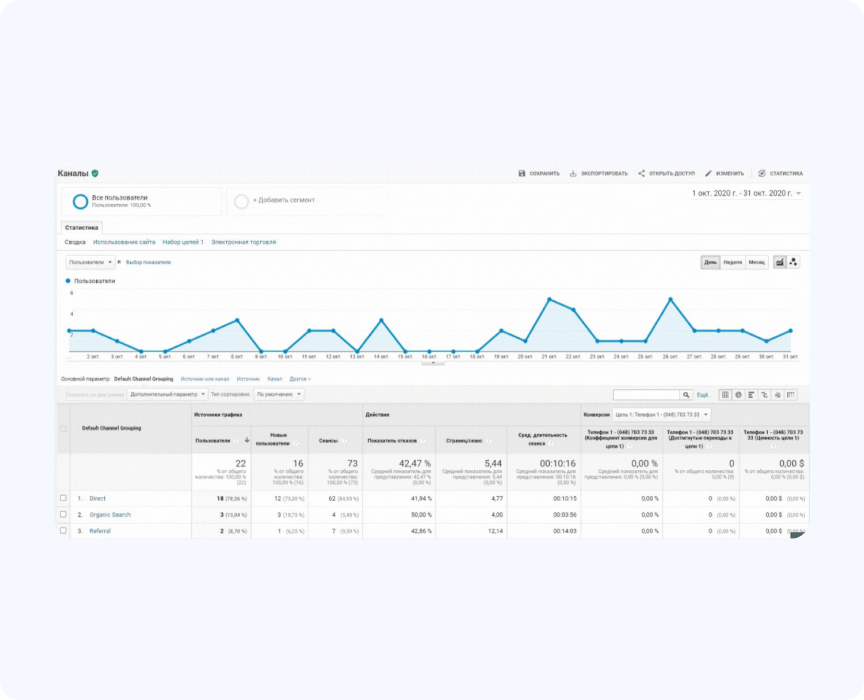This screenshot has height=700, width=864.
Task: Switch to line chart type icon
Action: tap(779, 262)
